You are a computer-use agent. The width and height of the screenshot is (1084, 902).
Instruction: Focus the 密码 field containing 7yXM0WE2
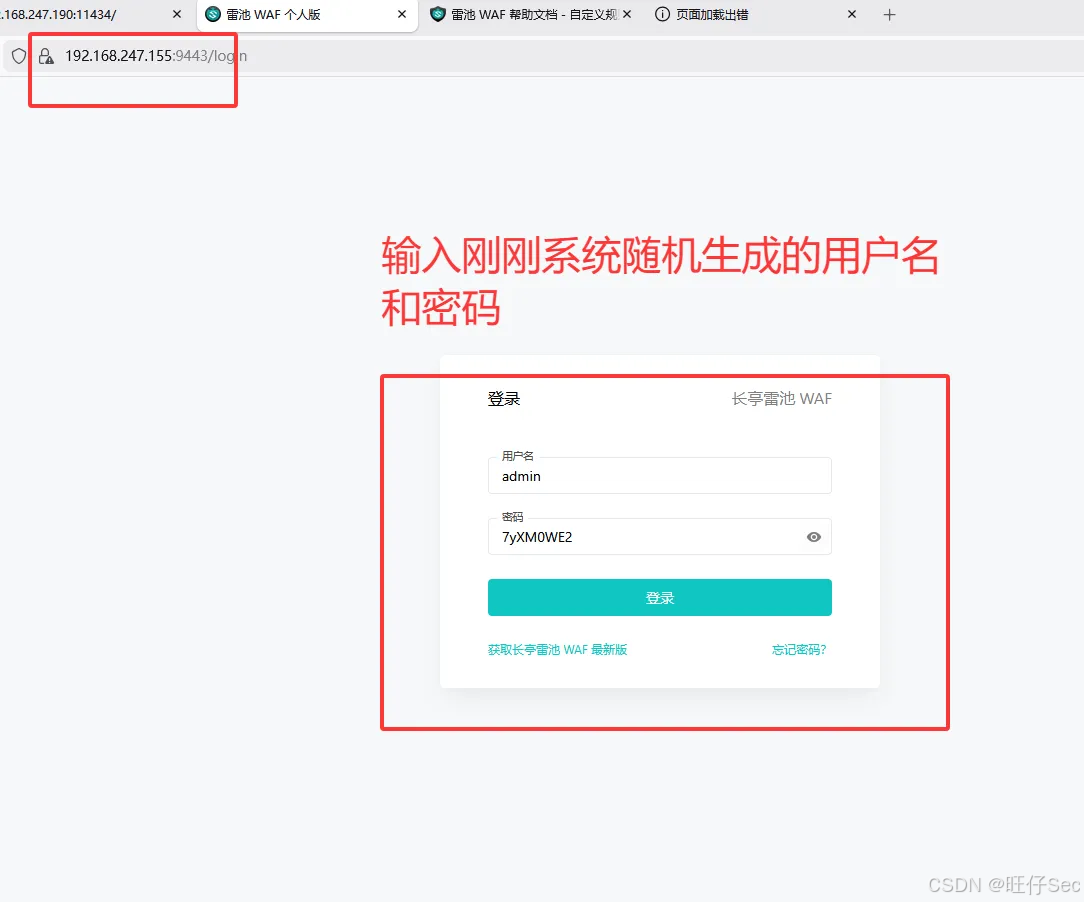(660, 536)
